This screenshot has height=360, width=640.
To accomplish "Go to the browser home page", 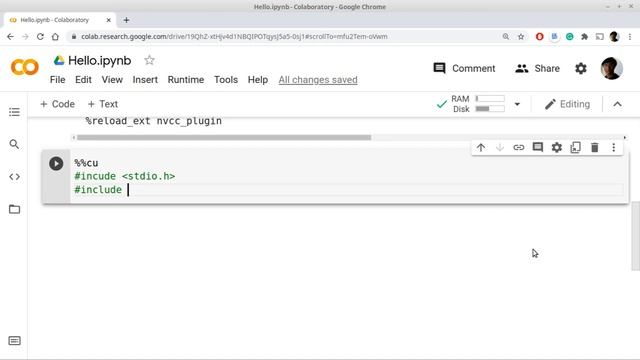I will [x=55, y=37].
